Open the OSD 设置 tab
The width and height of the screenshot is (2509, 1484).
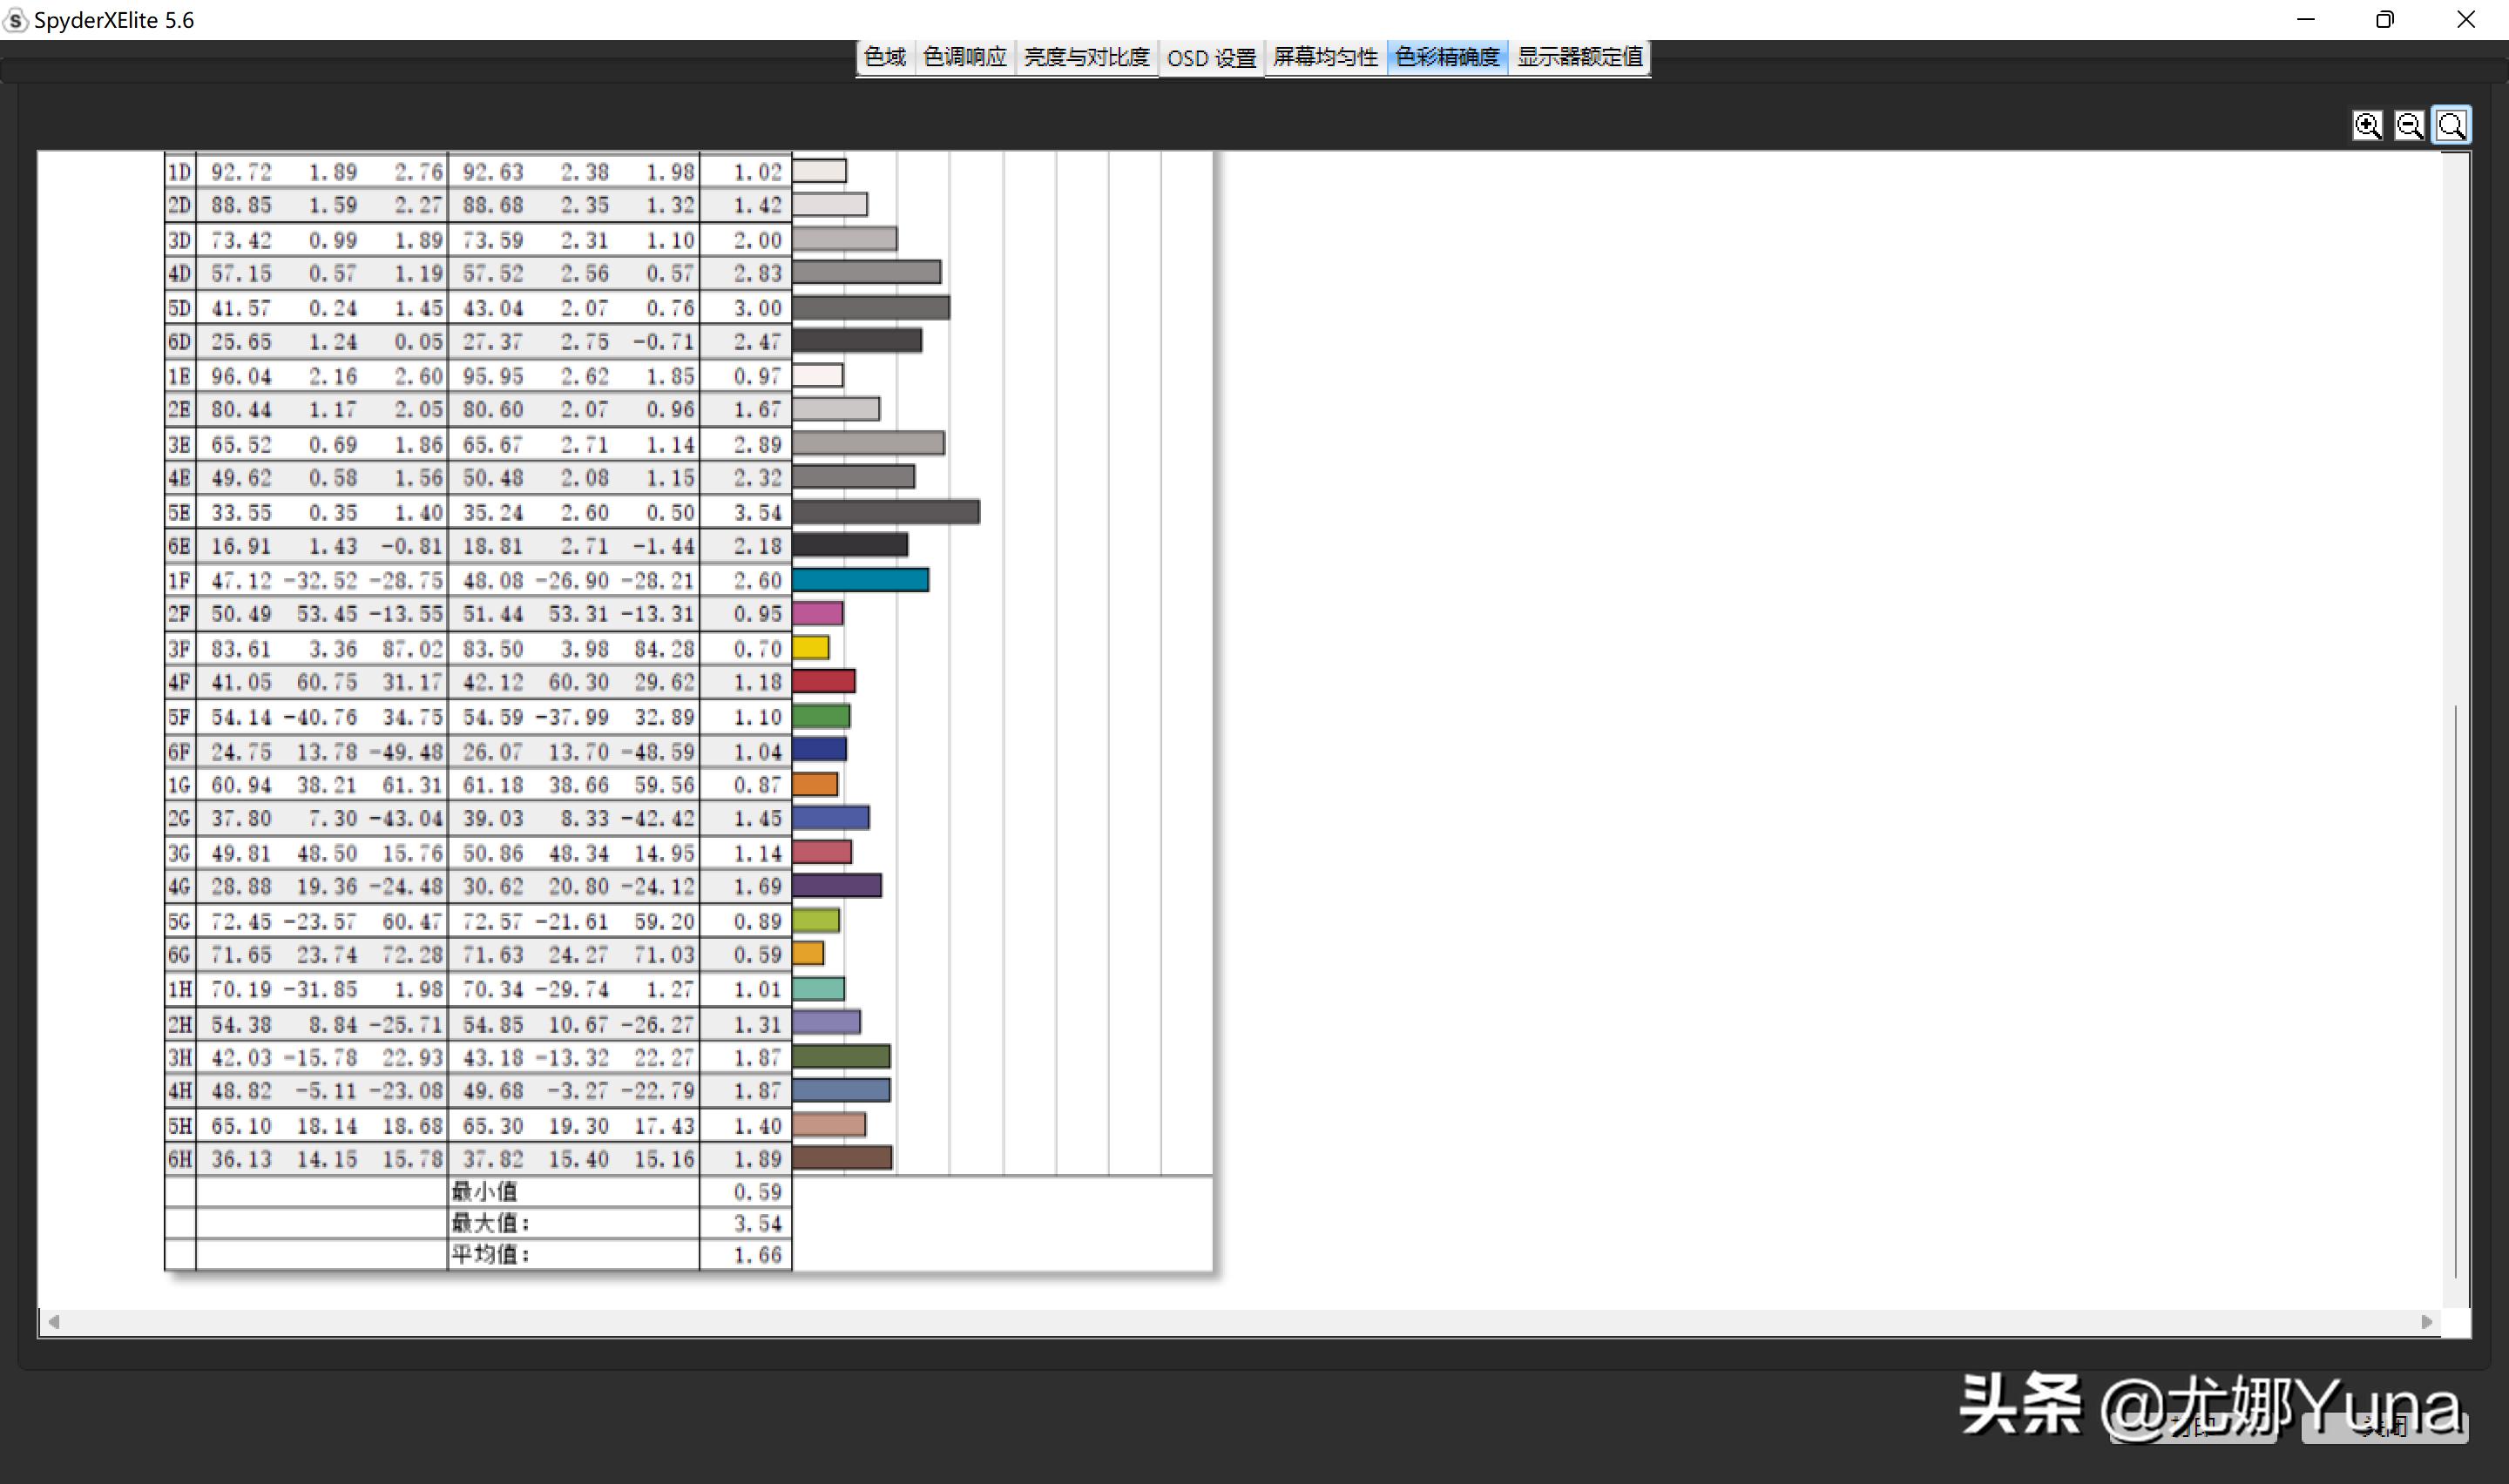(1211, 57)
